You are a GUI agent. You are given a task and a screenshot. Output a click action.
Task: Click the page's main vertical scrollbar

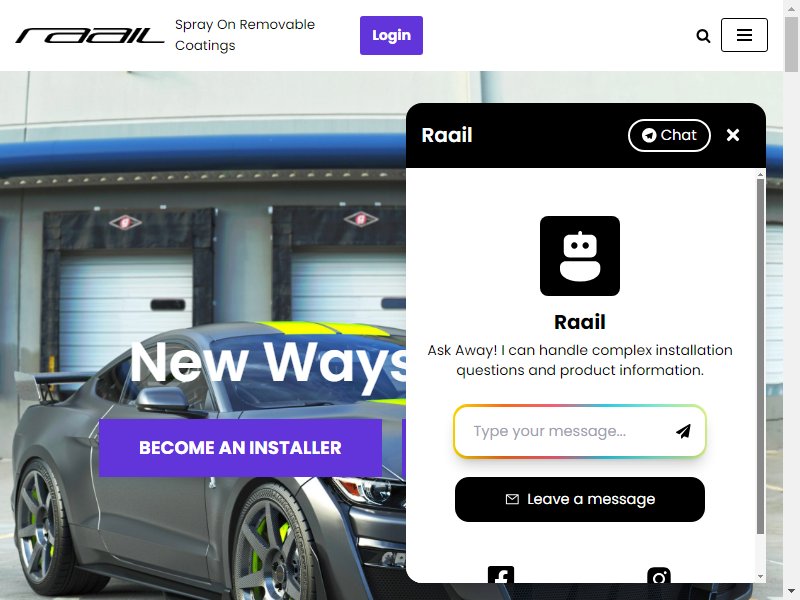[x=791, y=300]
